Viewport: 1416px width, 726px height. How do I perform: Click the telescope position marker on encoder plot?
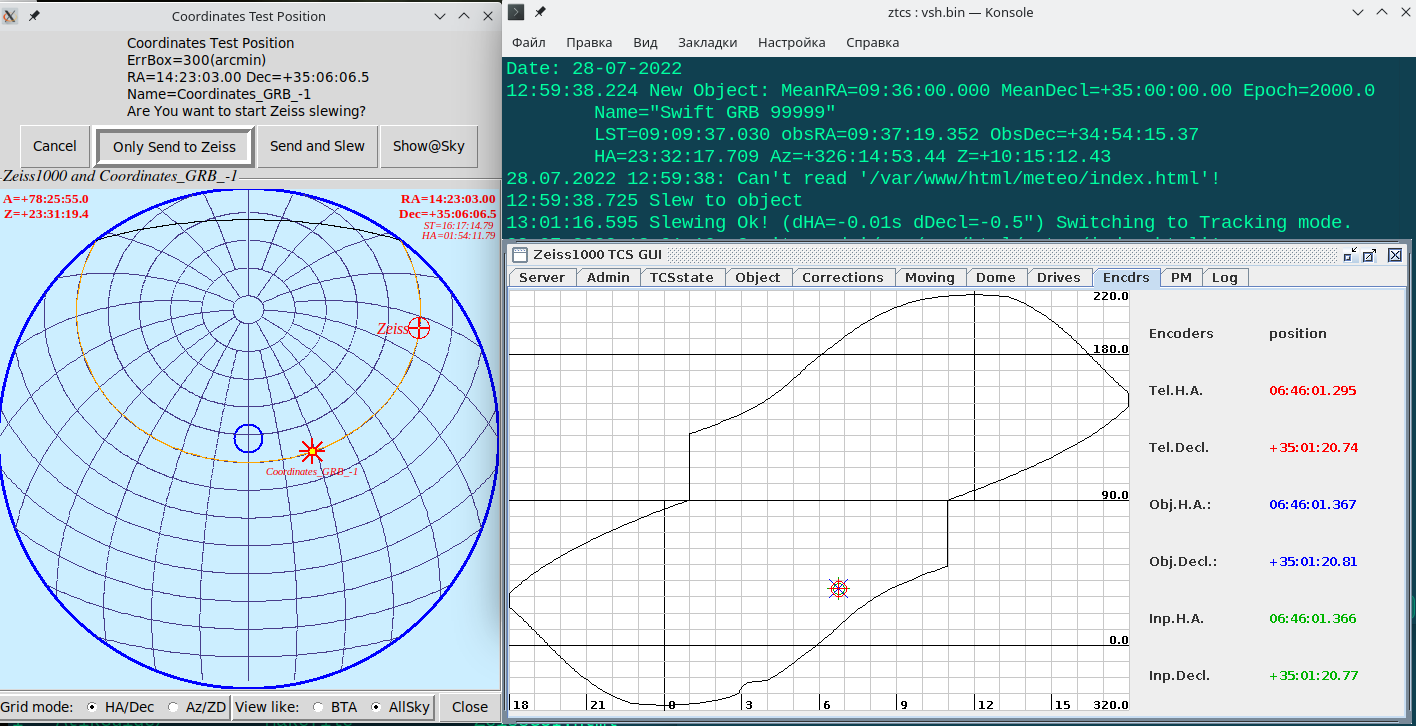(x=838, y=588)
